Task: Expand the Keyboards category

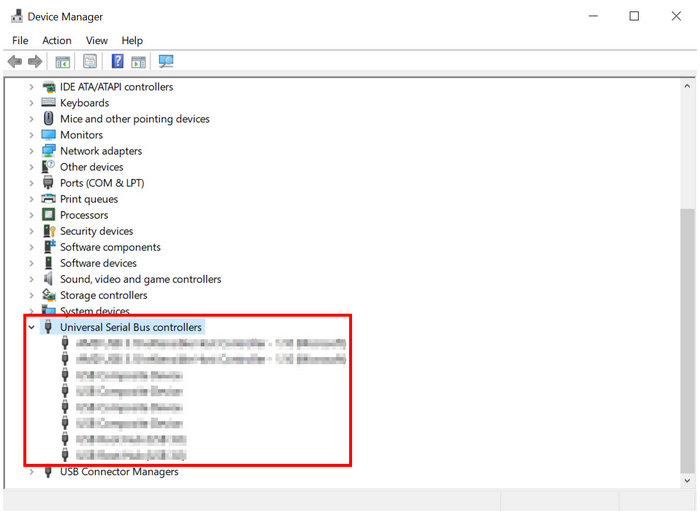Action: (31, 103)
